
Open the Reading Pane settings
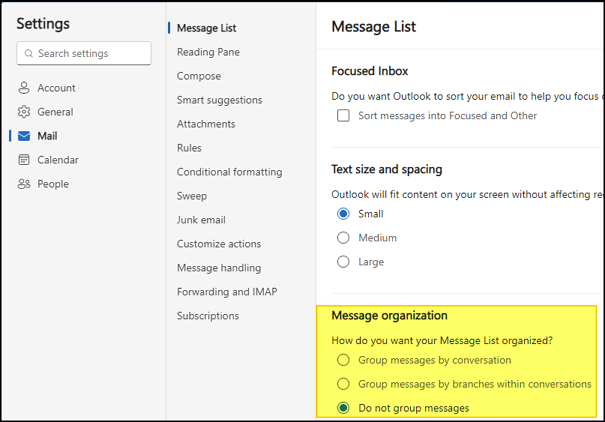coord(208,52)
